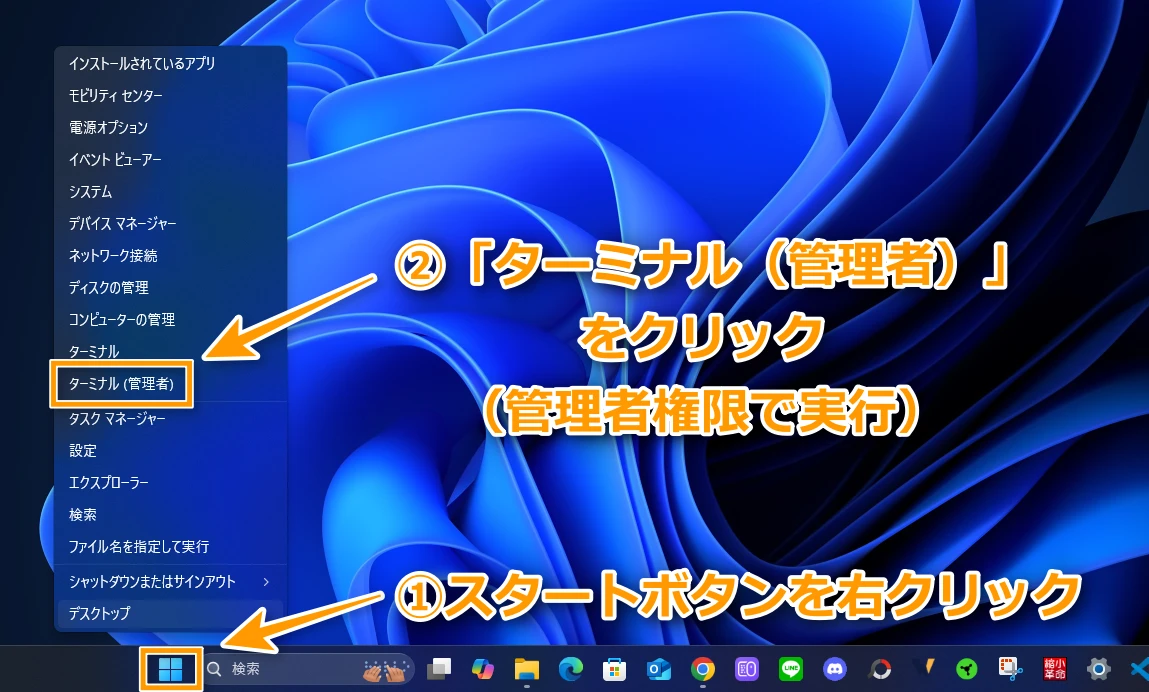Select ファイル名を指定して実行 option
The image size is (1149, 692).
[x=139, y=547]
